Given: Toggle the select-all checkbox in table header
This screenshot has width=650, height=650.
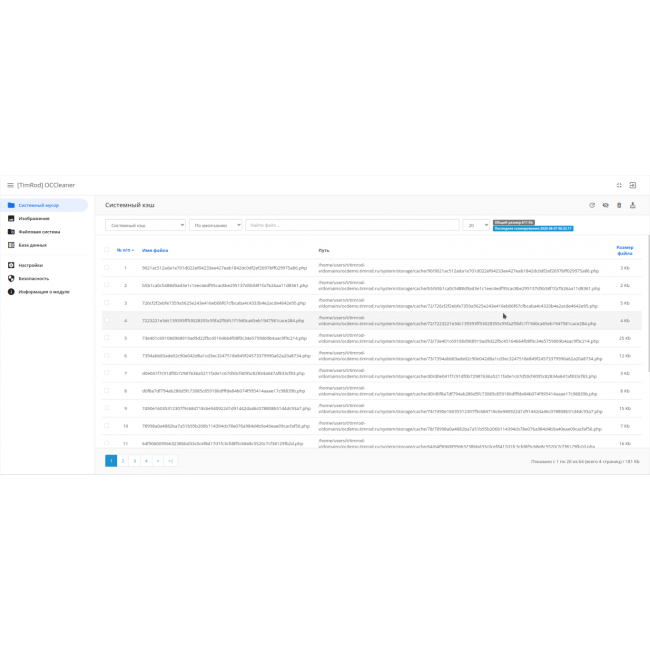Looking at the screenshot, I should click(x=108, y=250).
